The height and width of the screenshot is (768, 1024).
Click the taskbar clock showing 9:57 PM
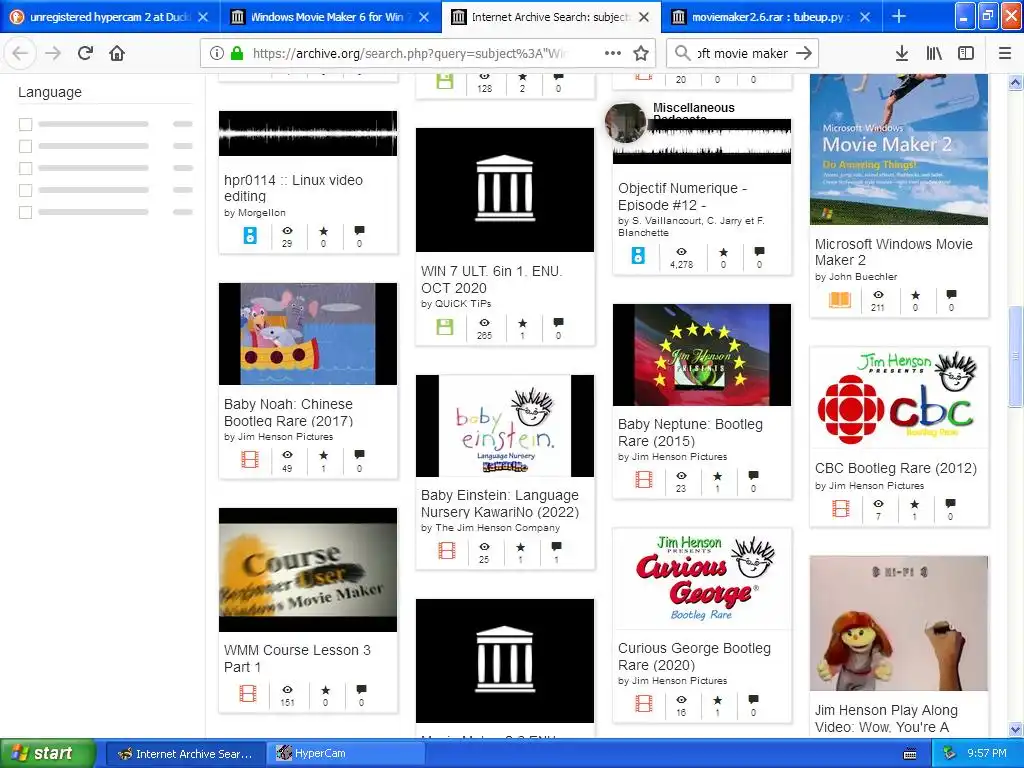tap(987, 754)
